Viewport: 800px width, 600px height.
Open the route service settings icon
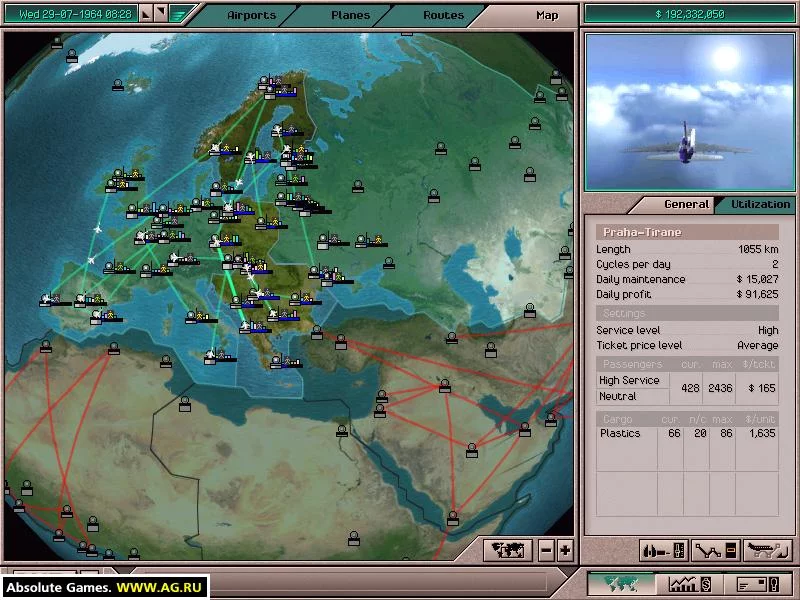663,551
